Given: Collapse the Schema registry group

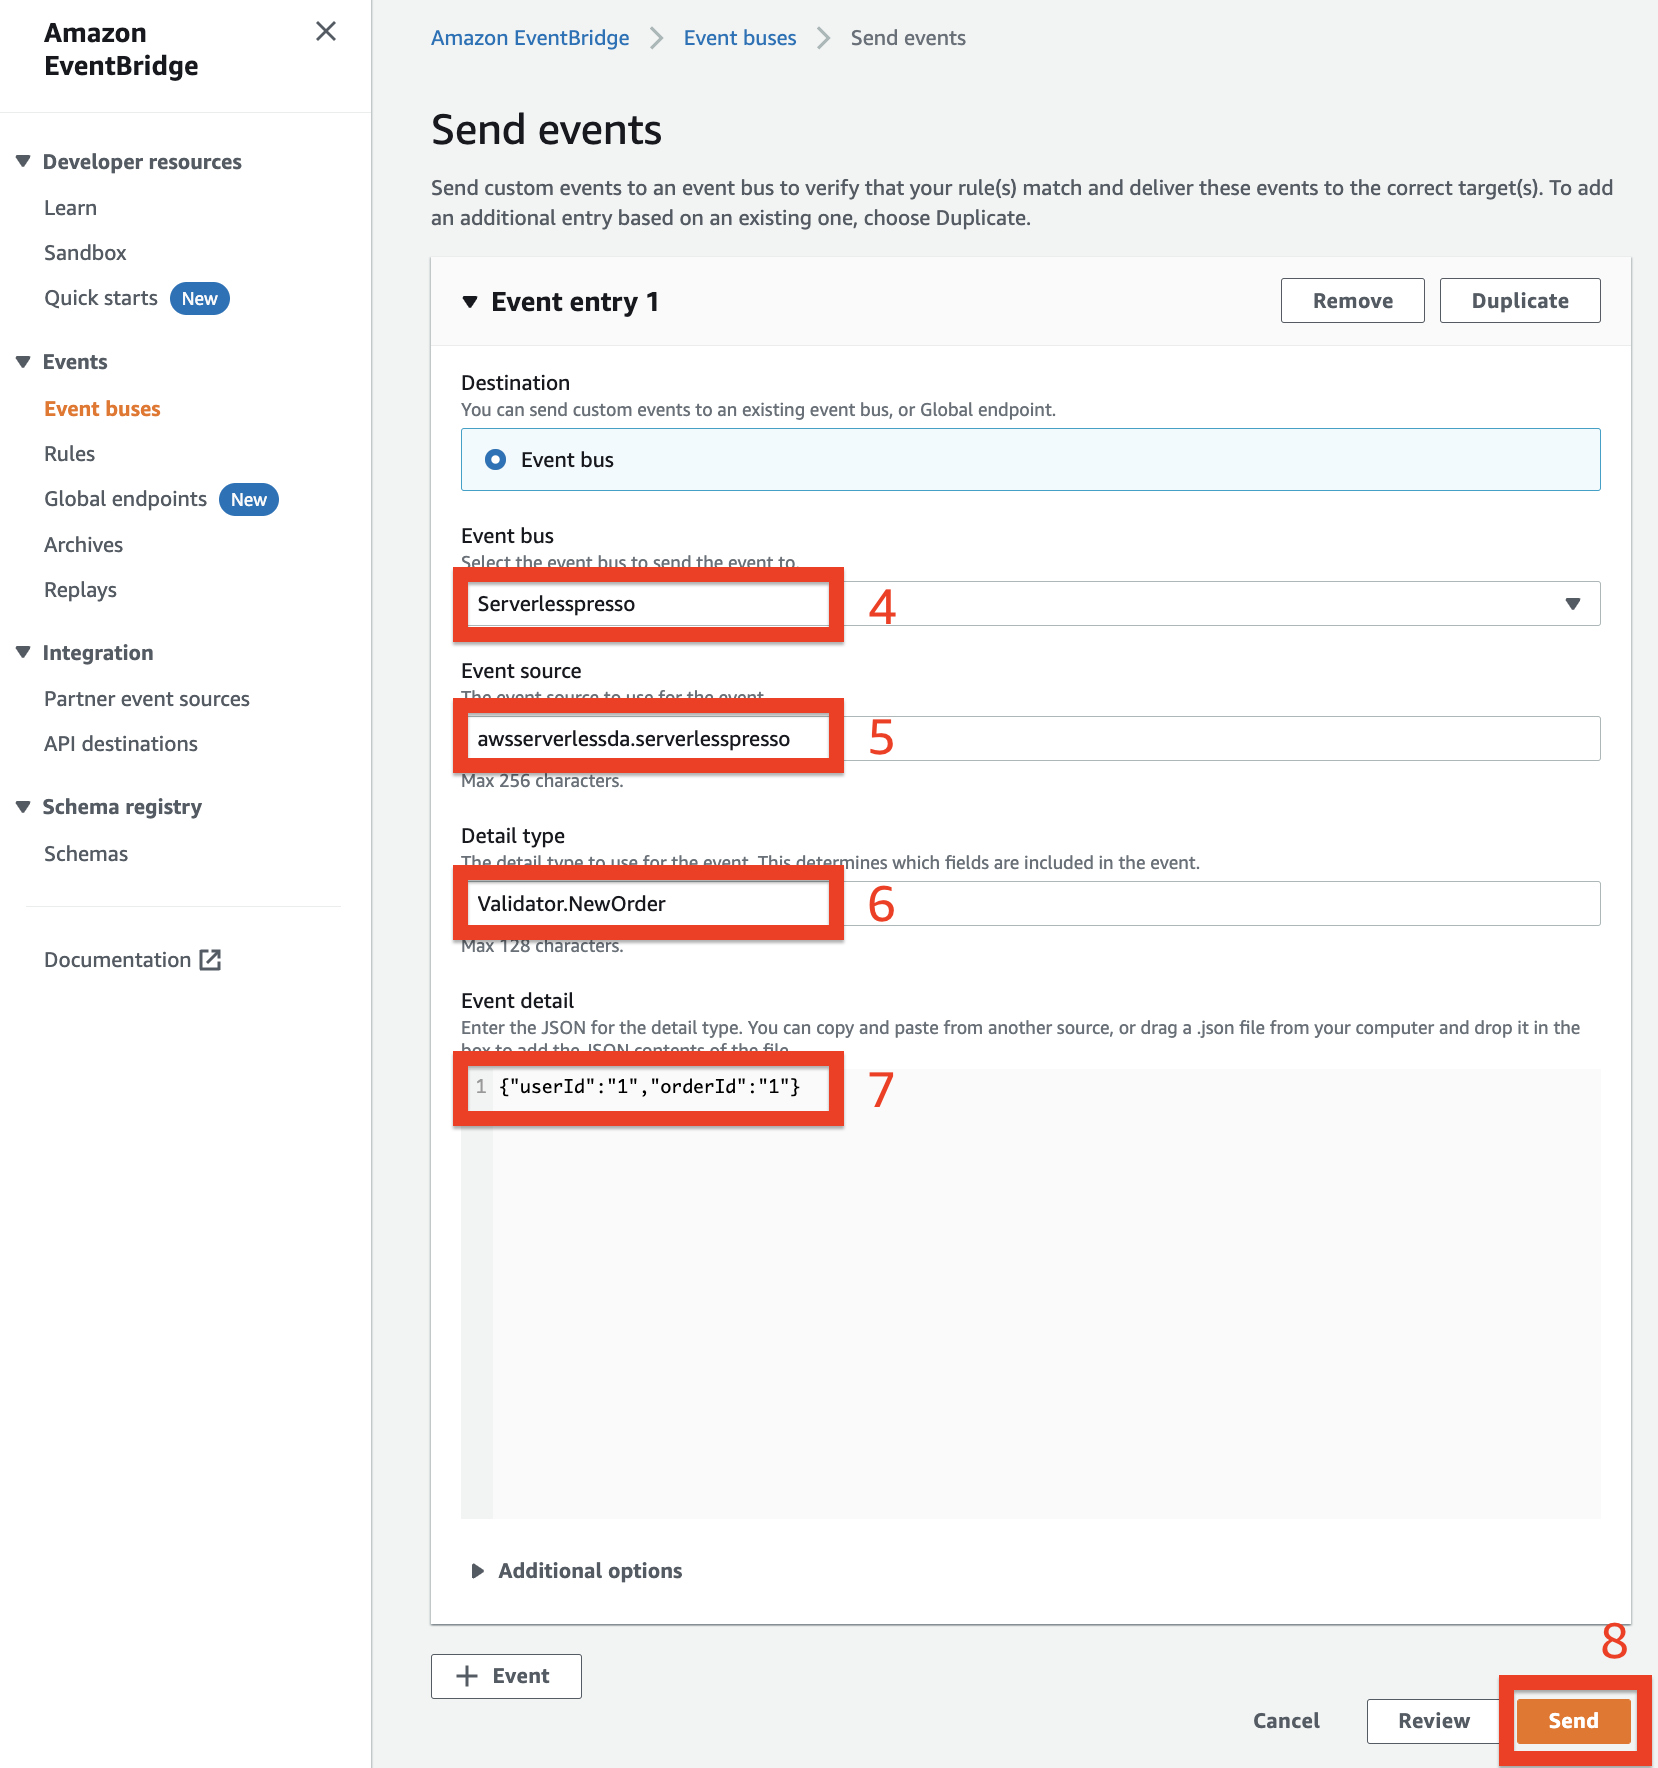Looking at the screenshot, I should click(23, 807).
